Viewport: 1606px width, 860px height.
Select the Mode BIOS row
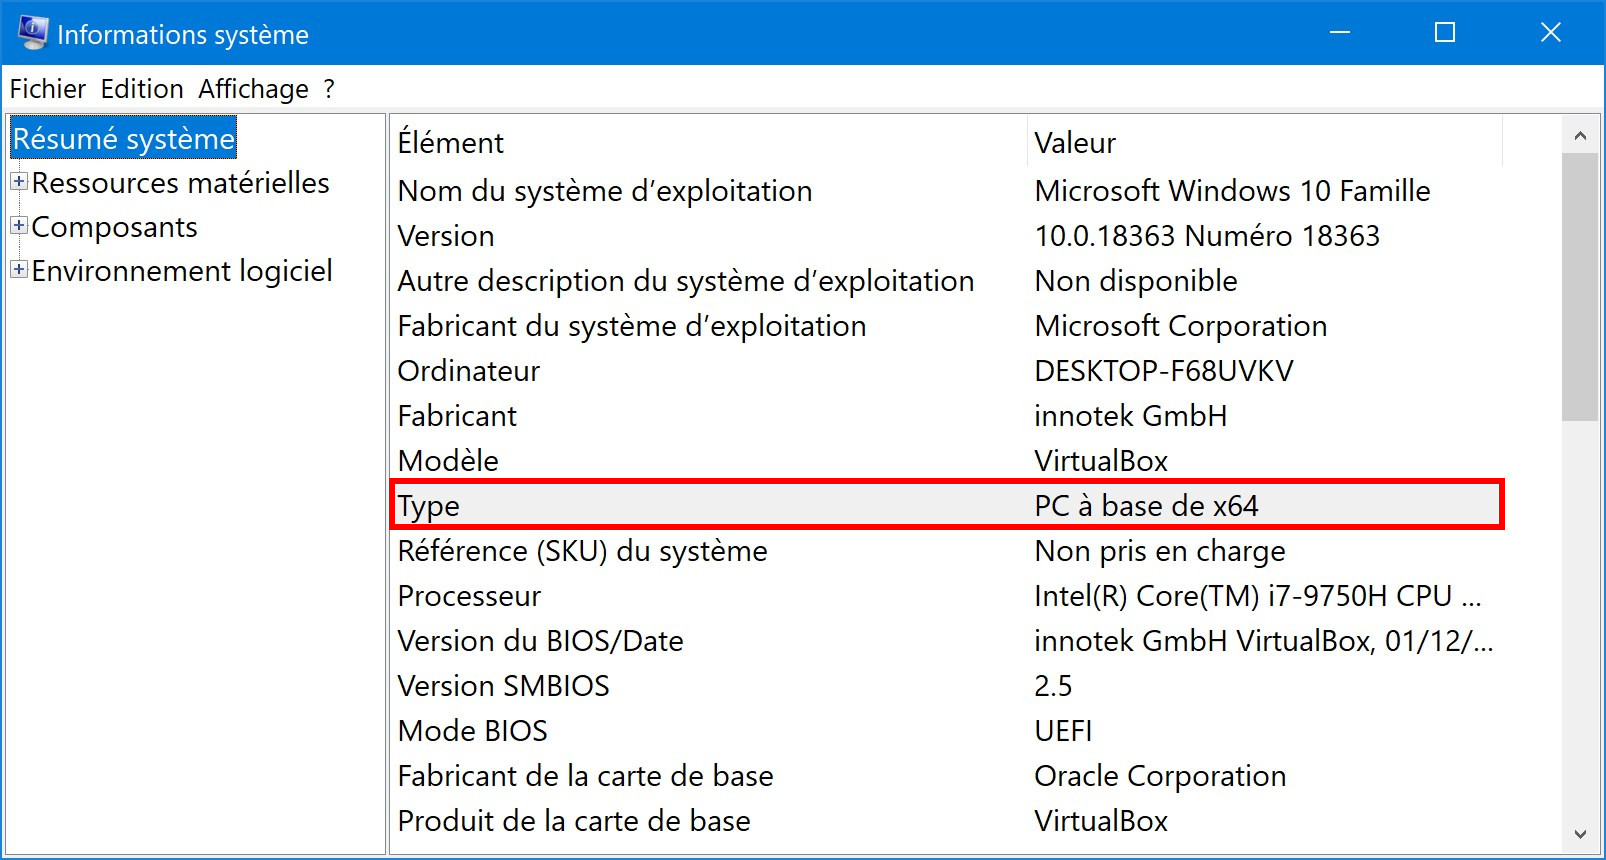(947, 731)
